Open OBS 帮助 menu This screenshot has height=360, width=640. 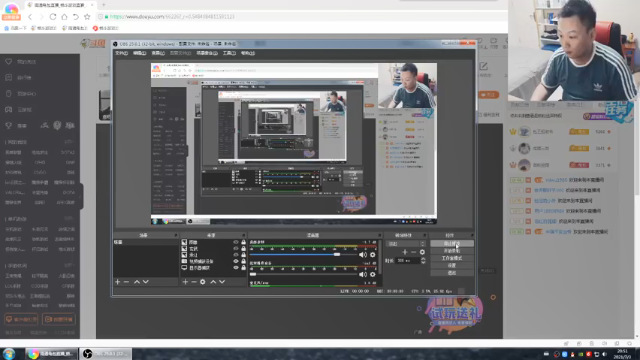[x=248, y=53]
